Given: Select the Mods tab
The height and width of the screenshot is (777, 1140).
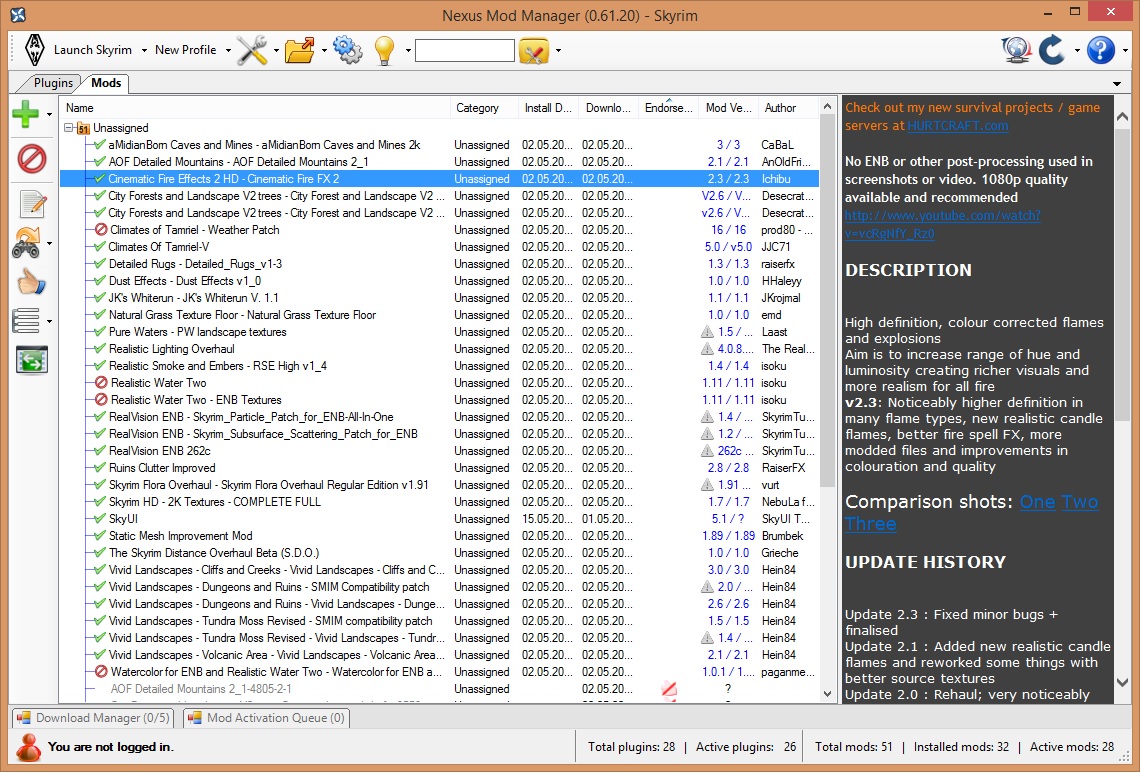Looking at the screenshot, I should (106, 83).
